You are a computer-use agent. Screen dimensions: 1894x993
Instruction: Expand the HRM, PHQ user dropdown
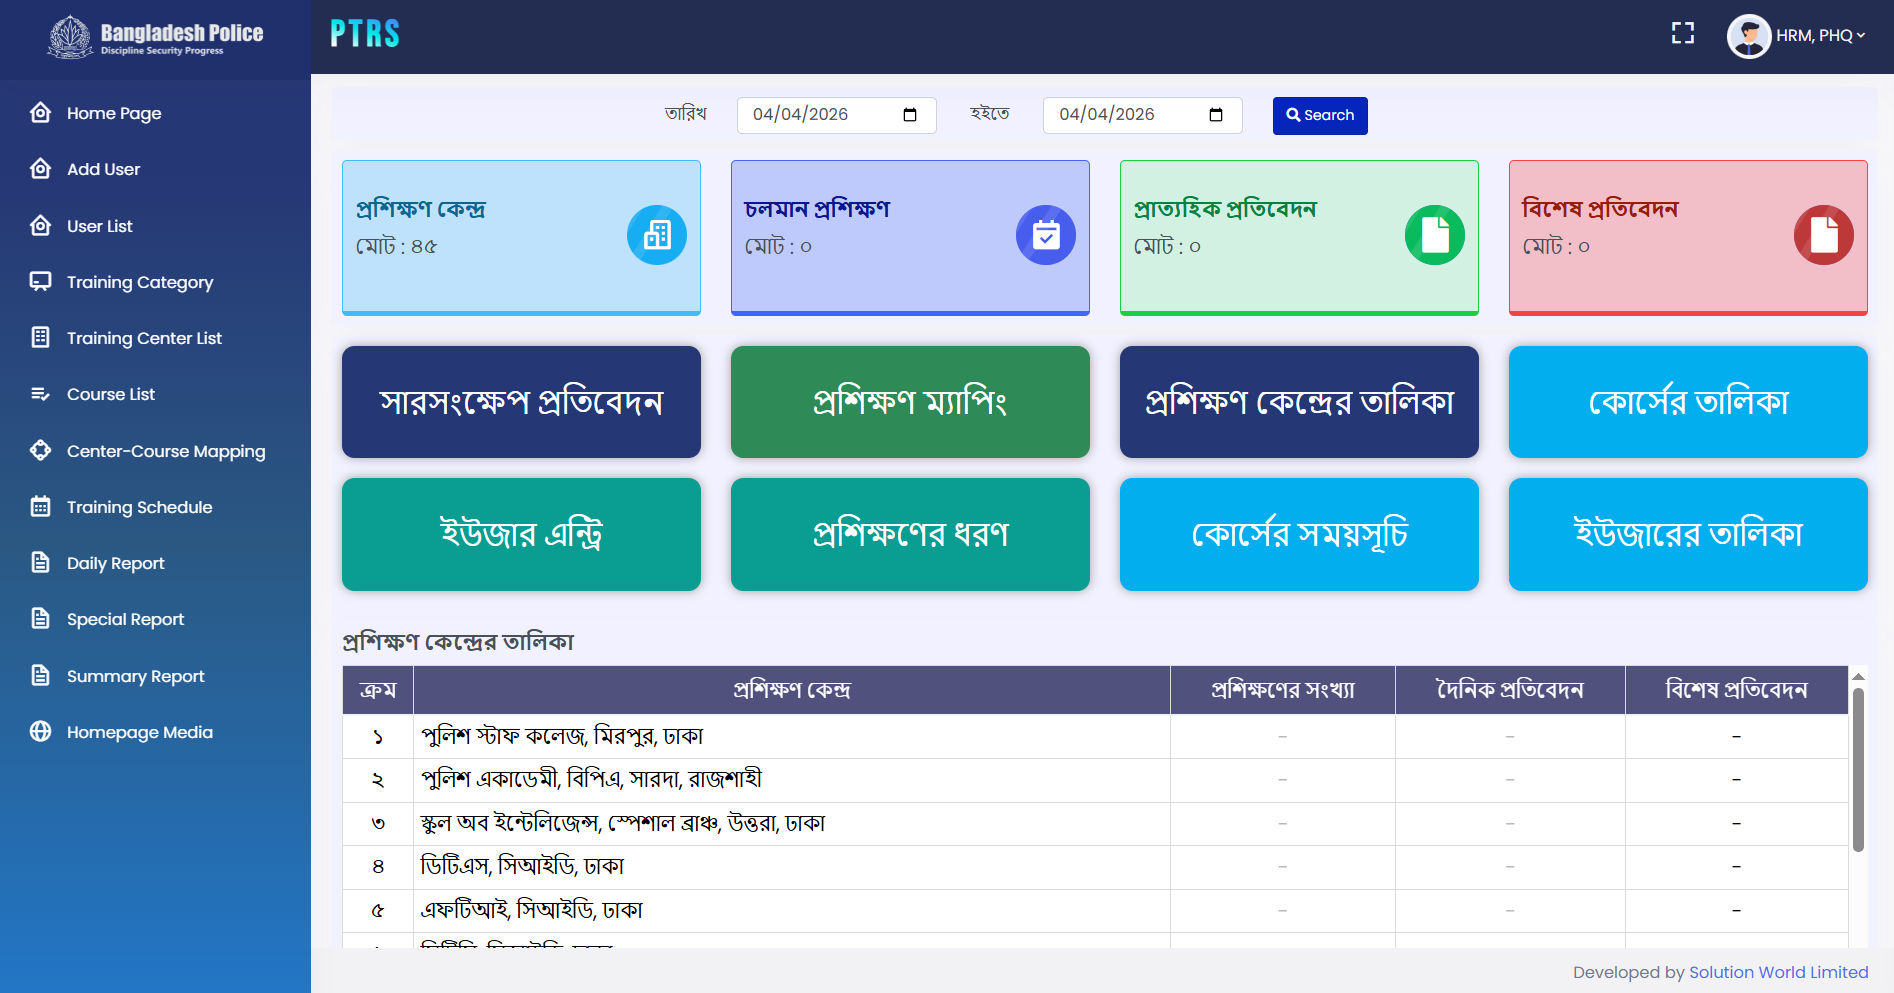(1820, 36)
